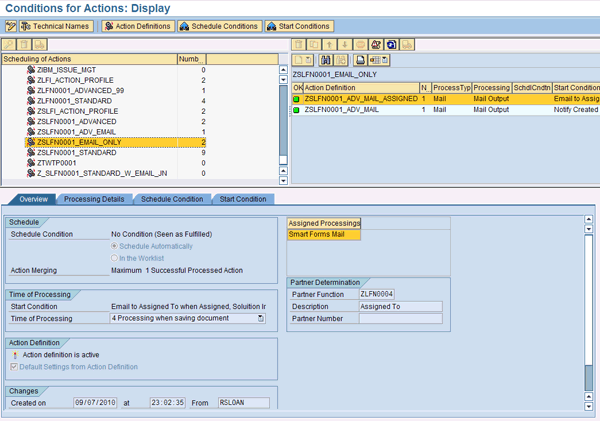This screenshot has width=600, height=421.
Task: Click the Partner Number input field
Action: (x=400, y=319)
